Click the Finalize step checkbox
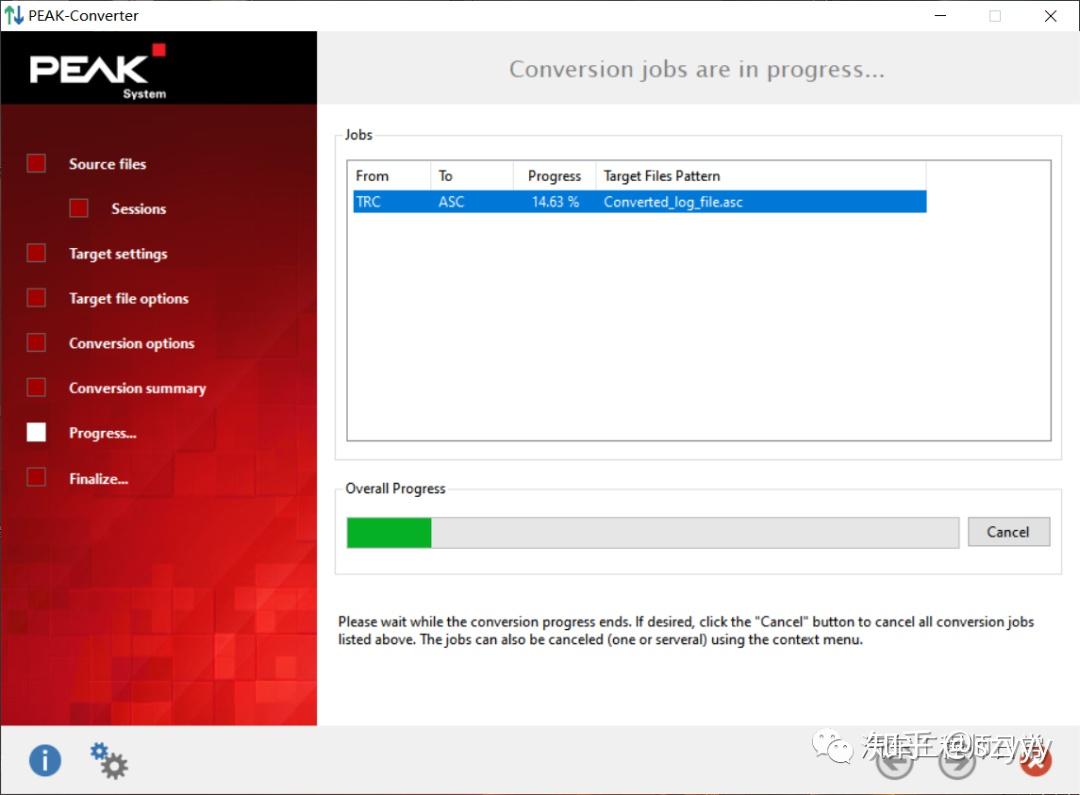The image size is (1080, 795). tap(36, 478)
